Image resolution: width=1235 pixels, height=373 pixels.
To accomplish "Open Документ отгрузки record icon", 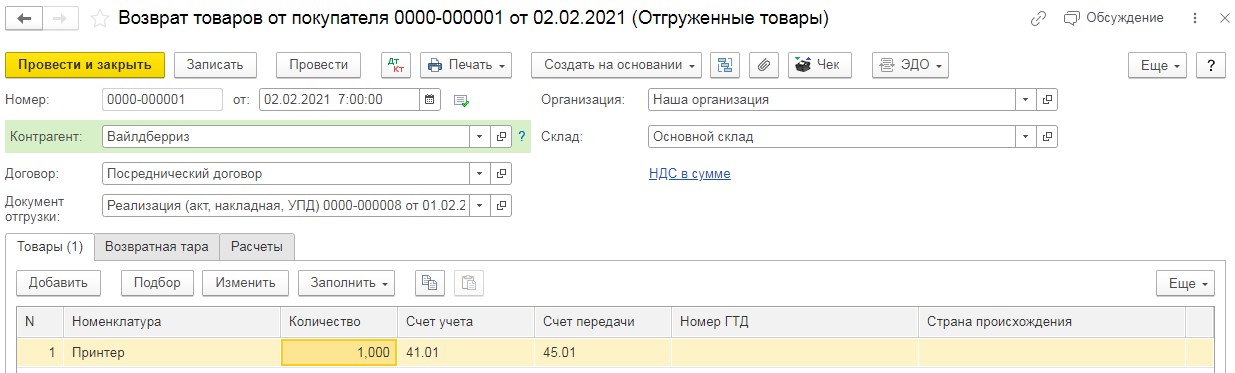I will pos(502,205).
